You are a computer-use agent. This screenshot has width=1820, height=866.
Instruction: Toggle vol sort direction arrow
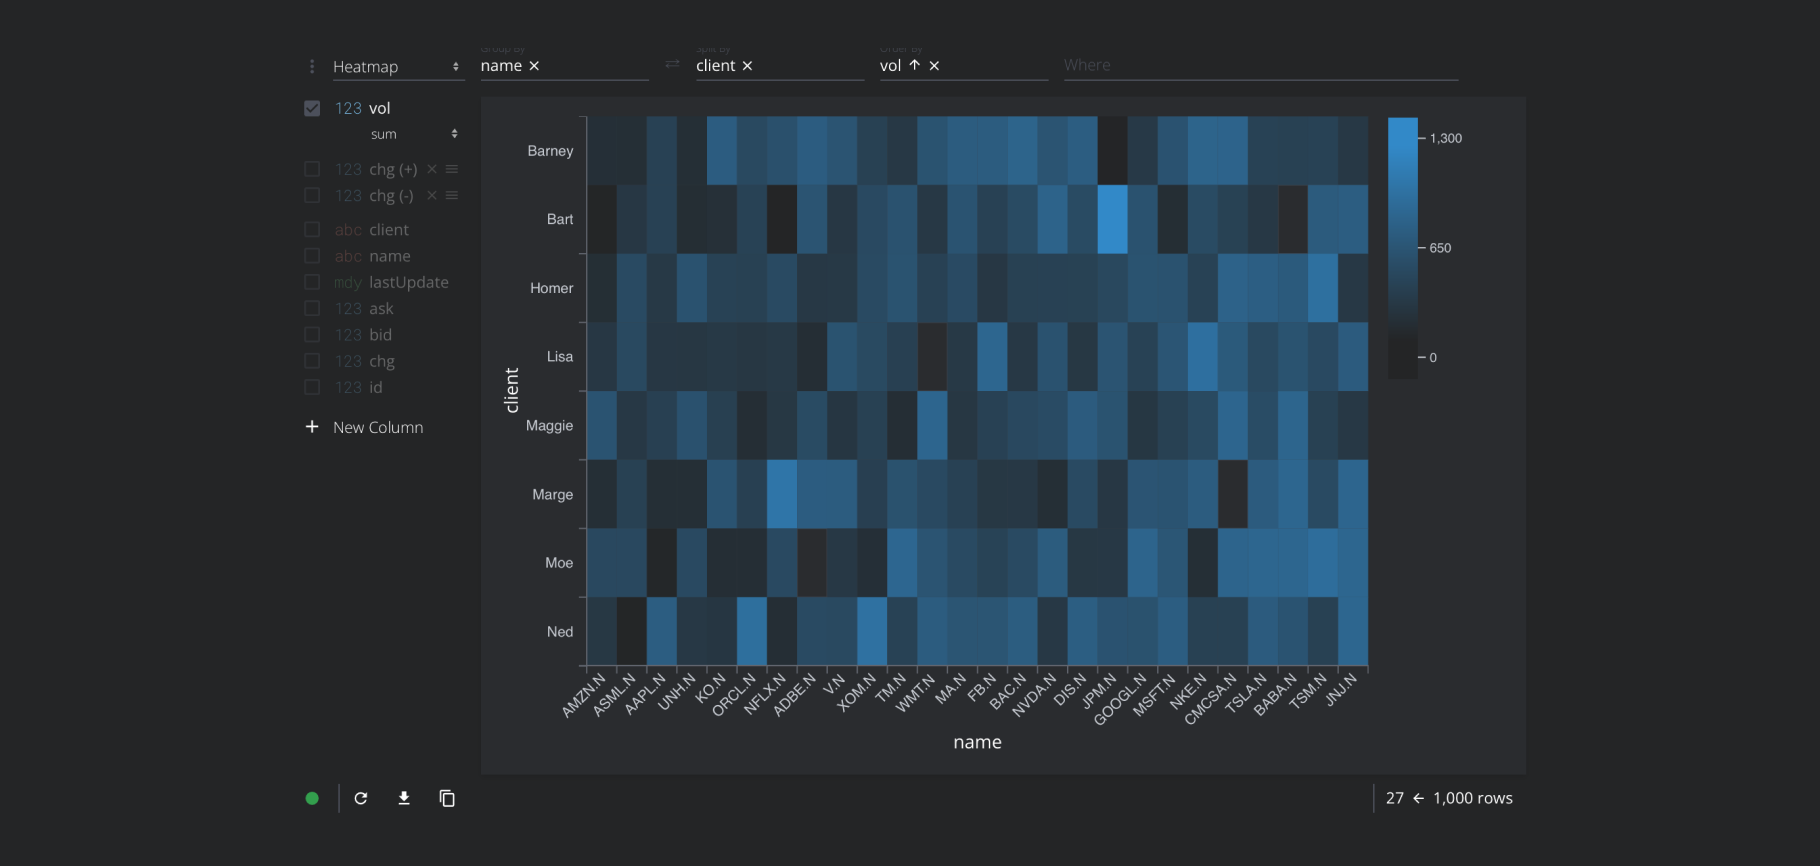914,65
